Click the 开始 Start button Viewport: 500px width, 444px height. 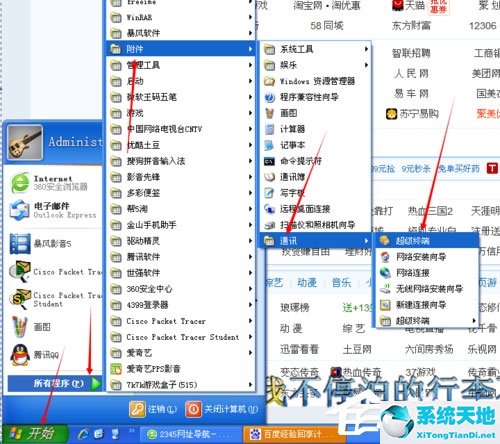click(34, 434)
